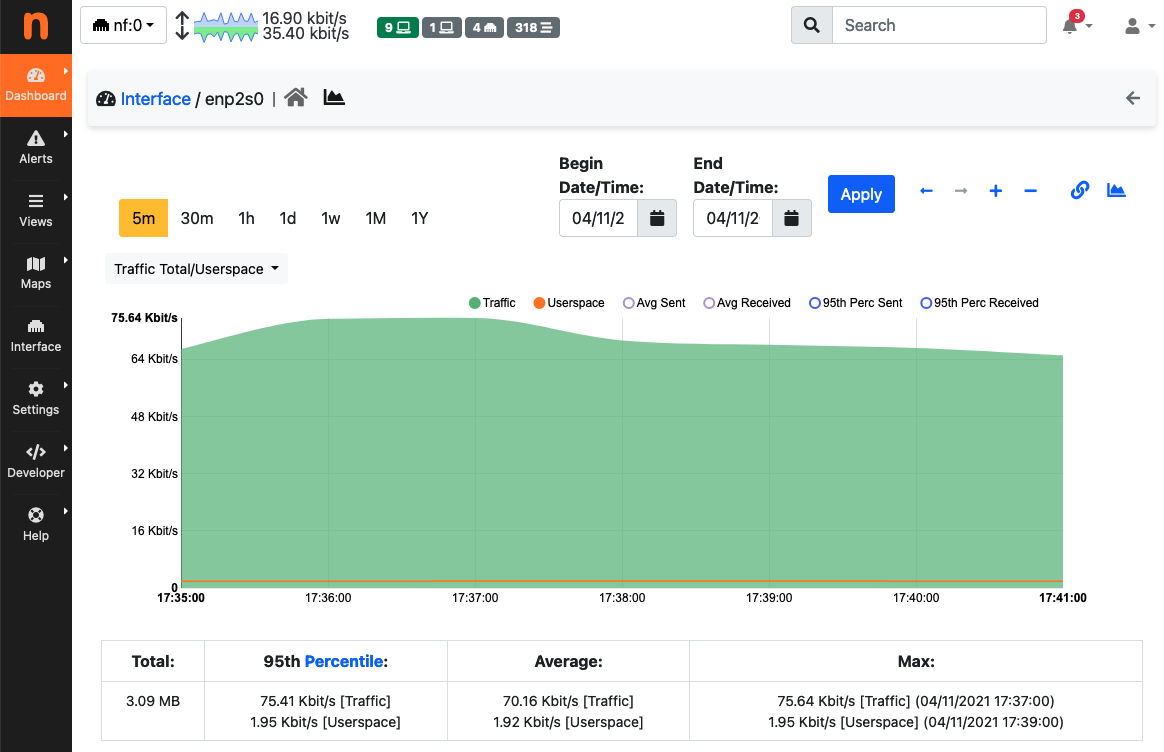
Task: Open the Views sidebar menu
Action: 36,211
